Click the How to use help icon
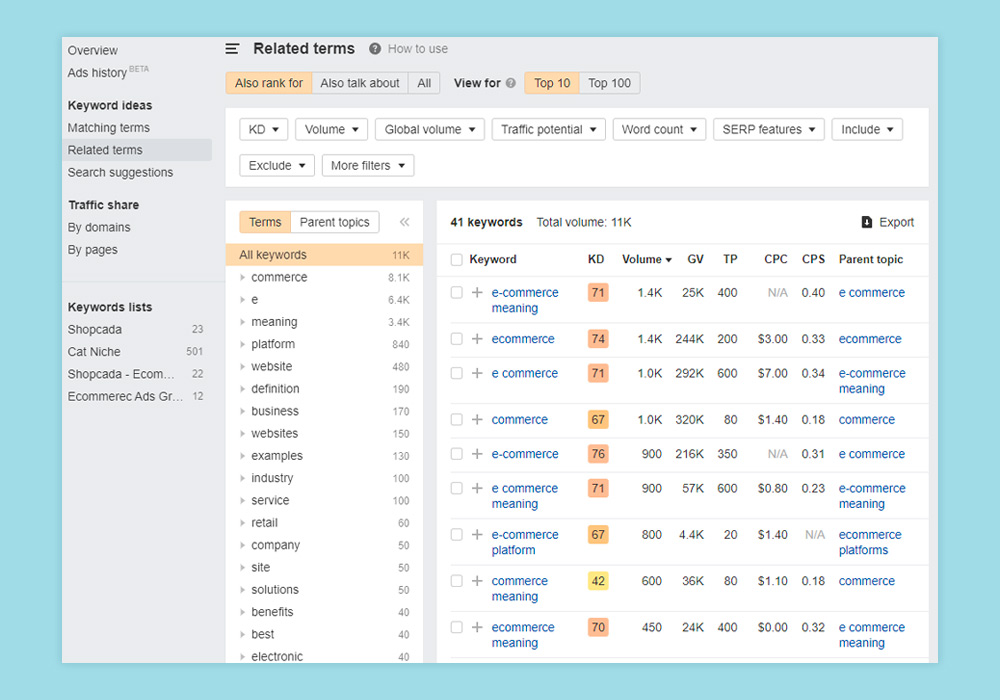 pyautogui.click(x=375, y=49)
